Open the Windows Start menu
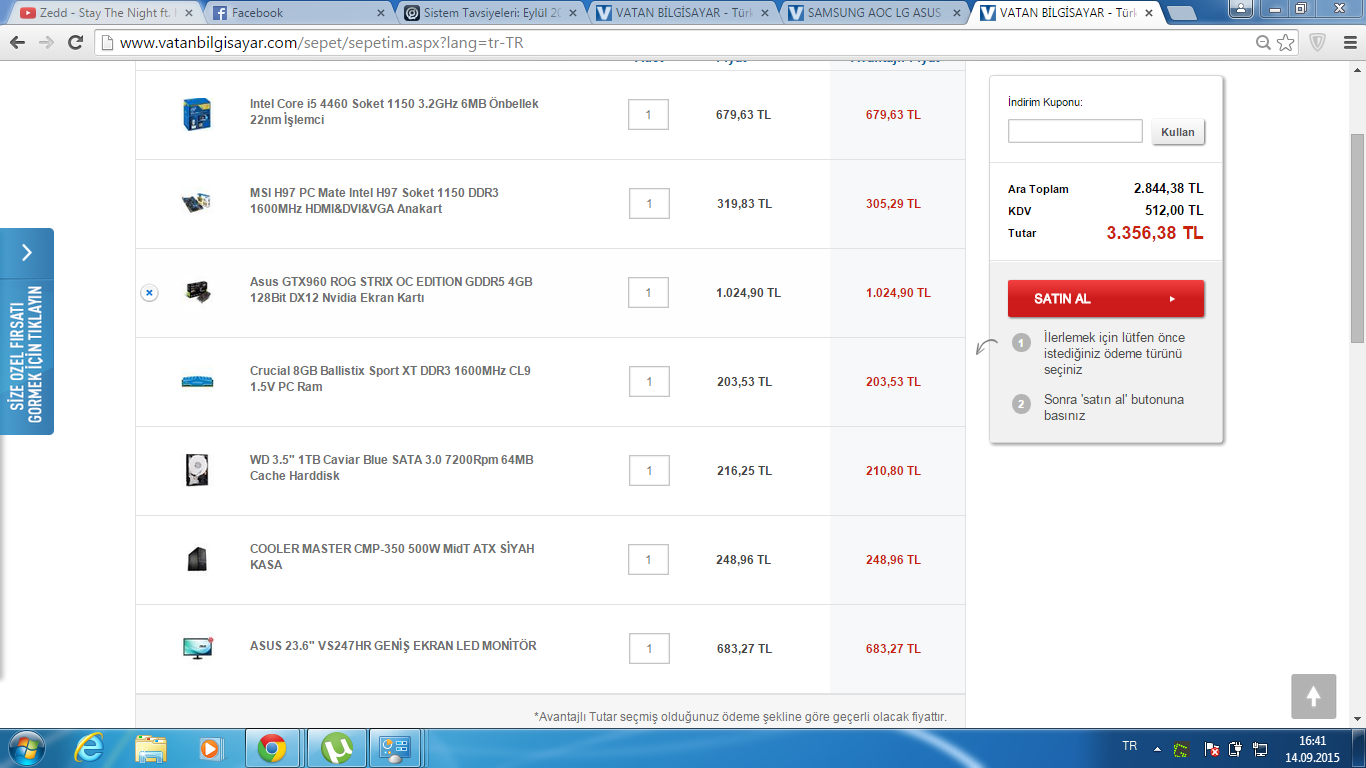Screen dimensions: 1366x768 click(25, 748)
